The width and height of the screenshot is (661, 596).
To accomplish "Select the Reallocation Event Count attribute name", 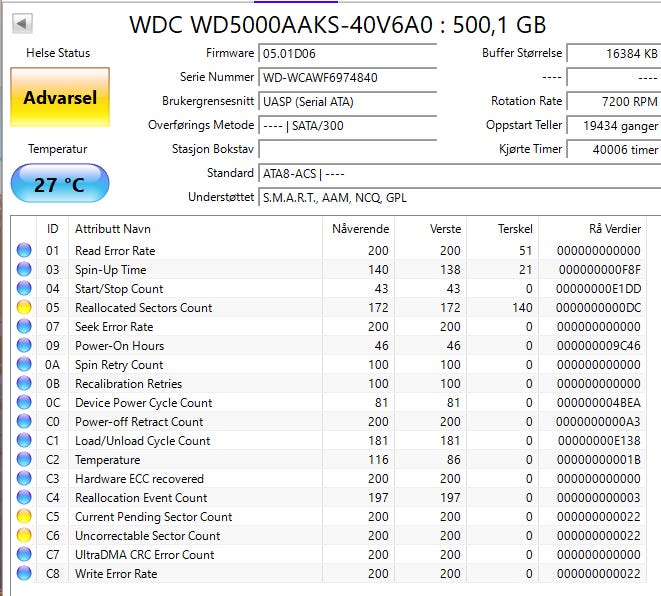I will [x=141, y=498].
